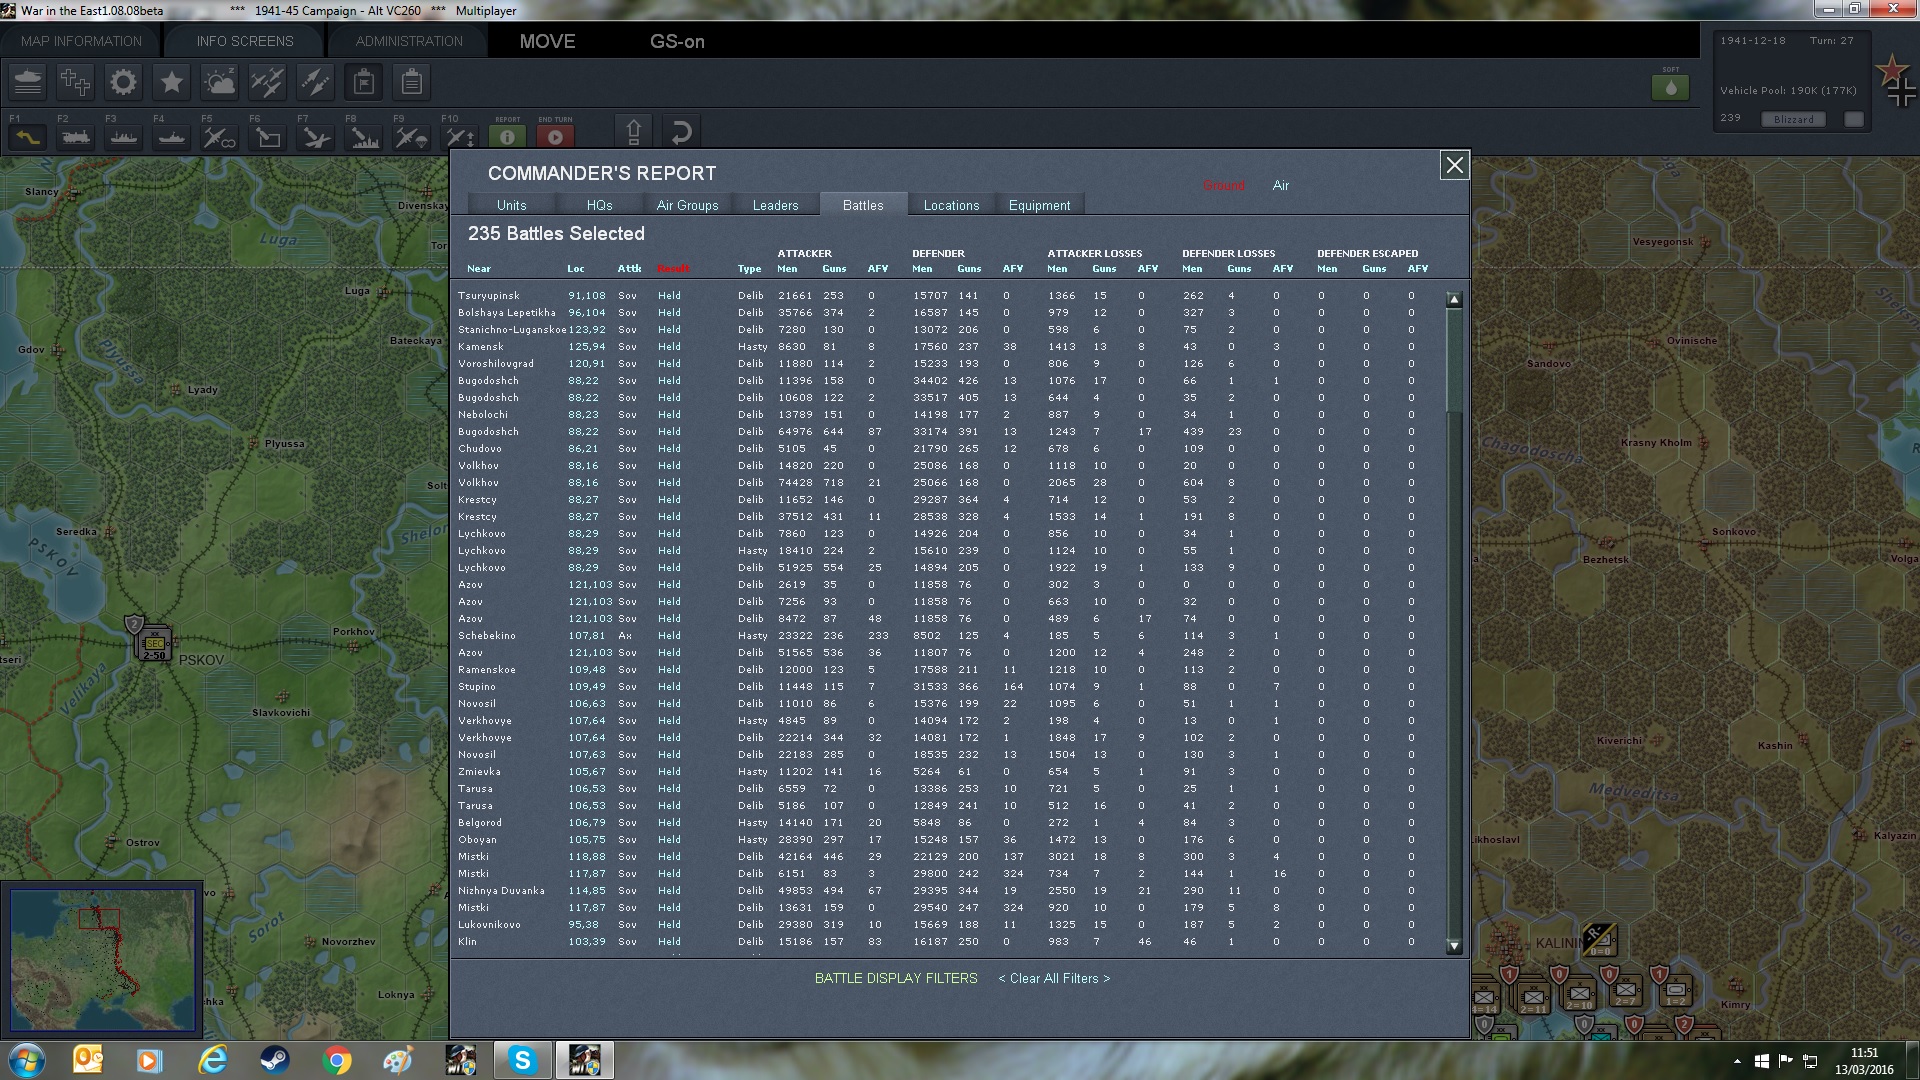1920x1080 pixels.
Task: Open the Info Screens tab
Action: [x=245, y=41]
